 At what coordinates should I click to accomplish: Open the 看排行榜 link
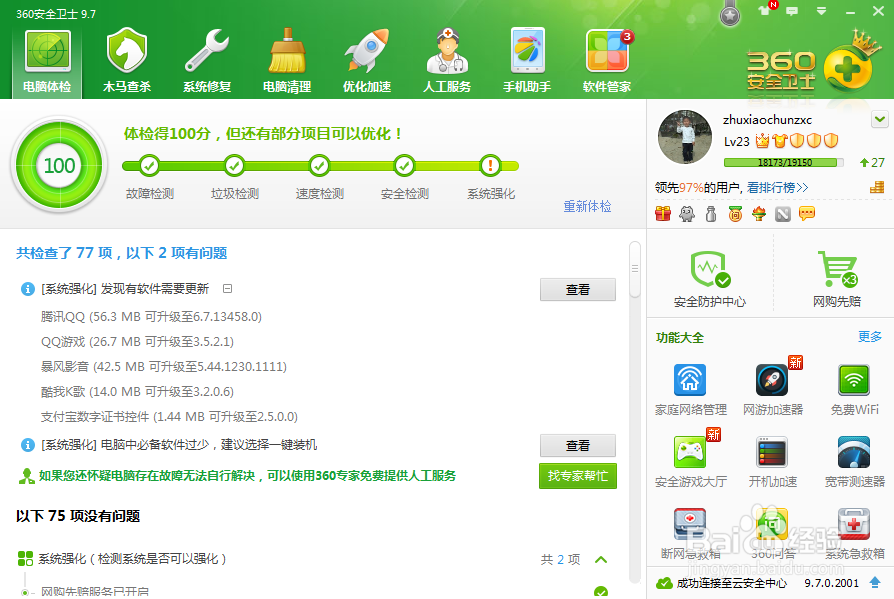click(x=778, y=188)
